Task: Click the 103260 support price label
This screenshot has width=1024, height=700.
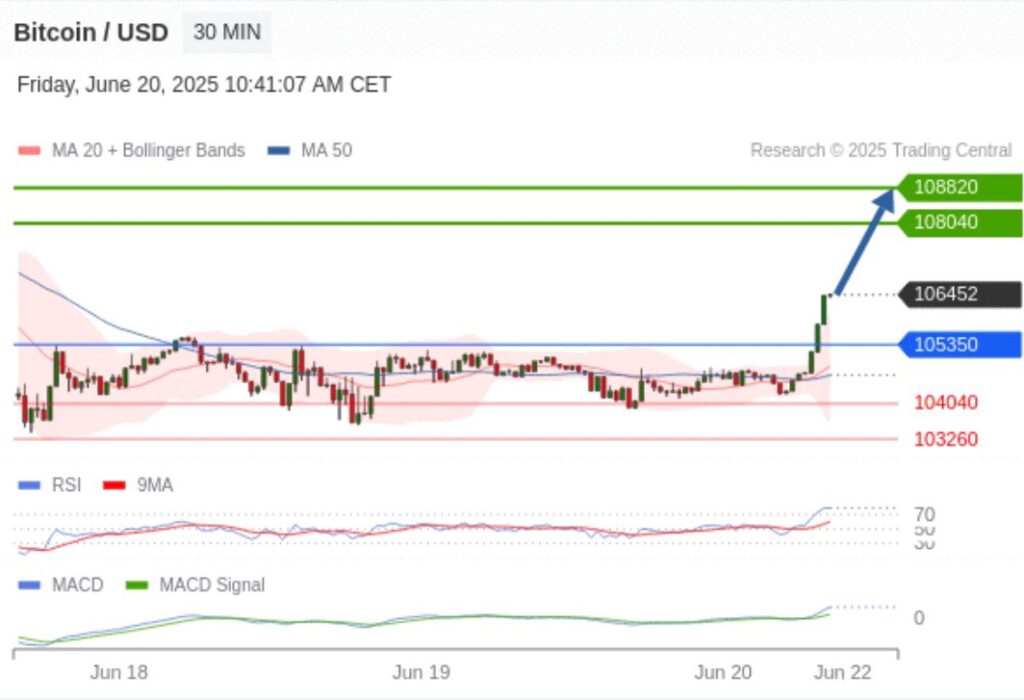Action: [945, 439]
